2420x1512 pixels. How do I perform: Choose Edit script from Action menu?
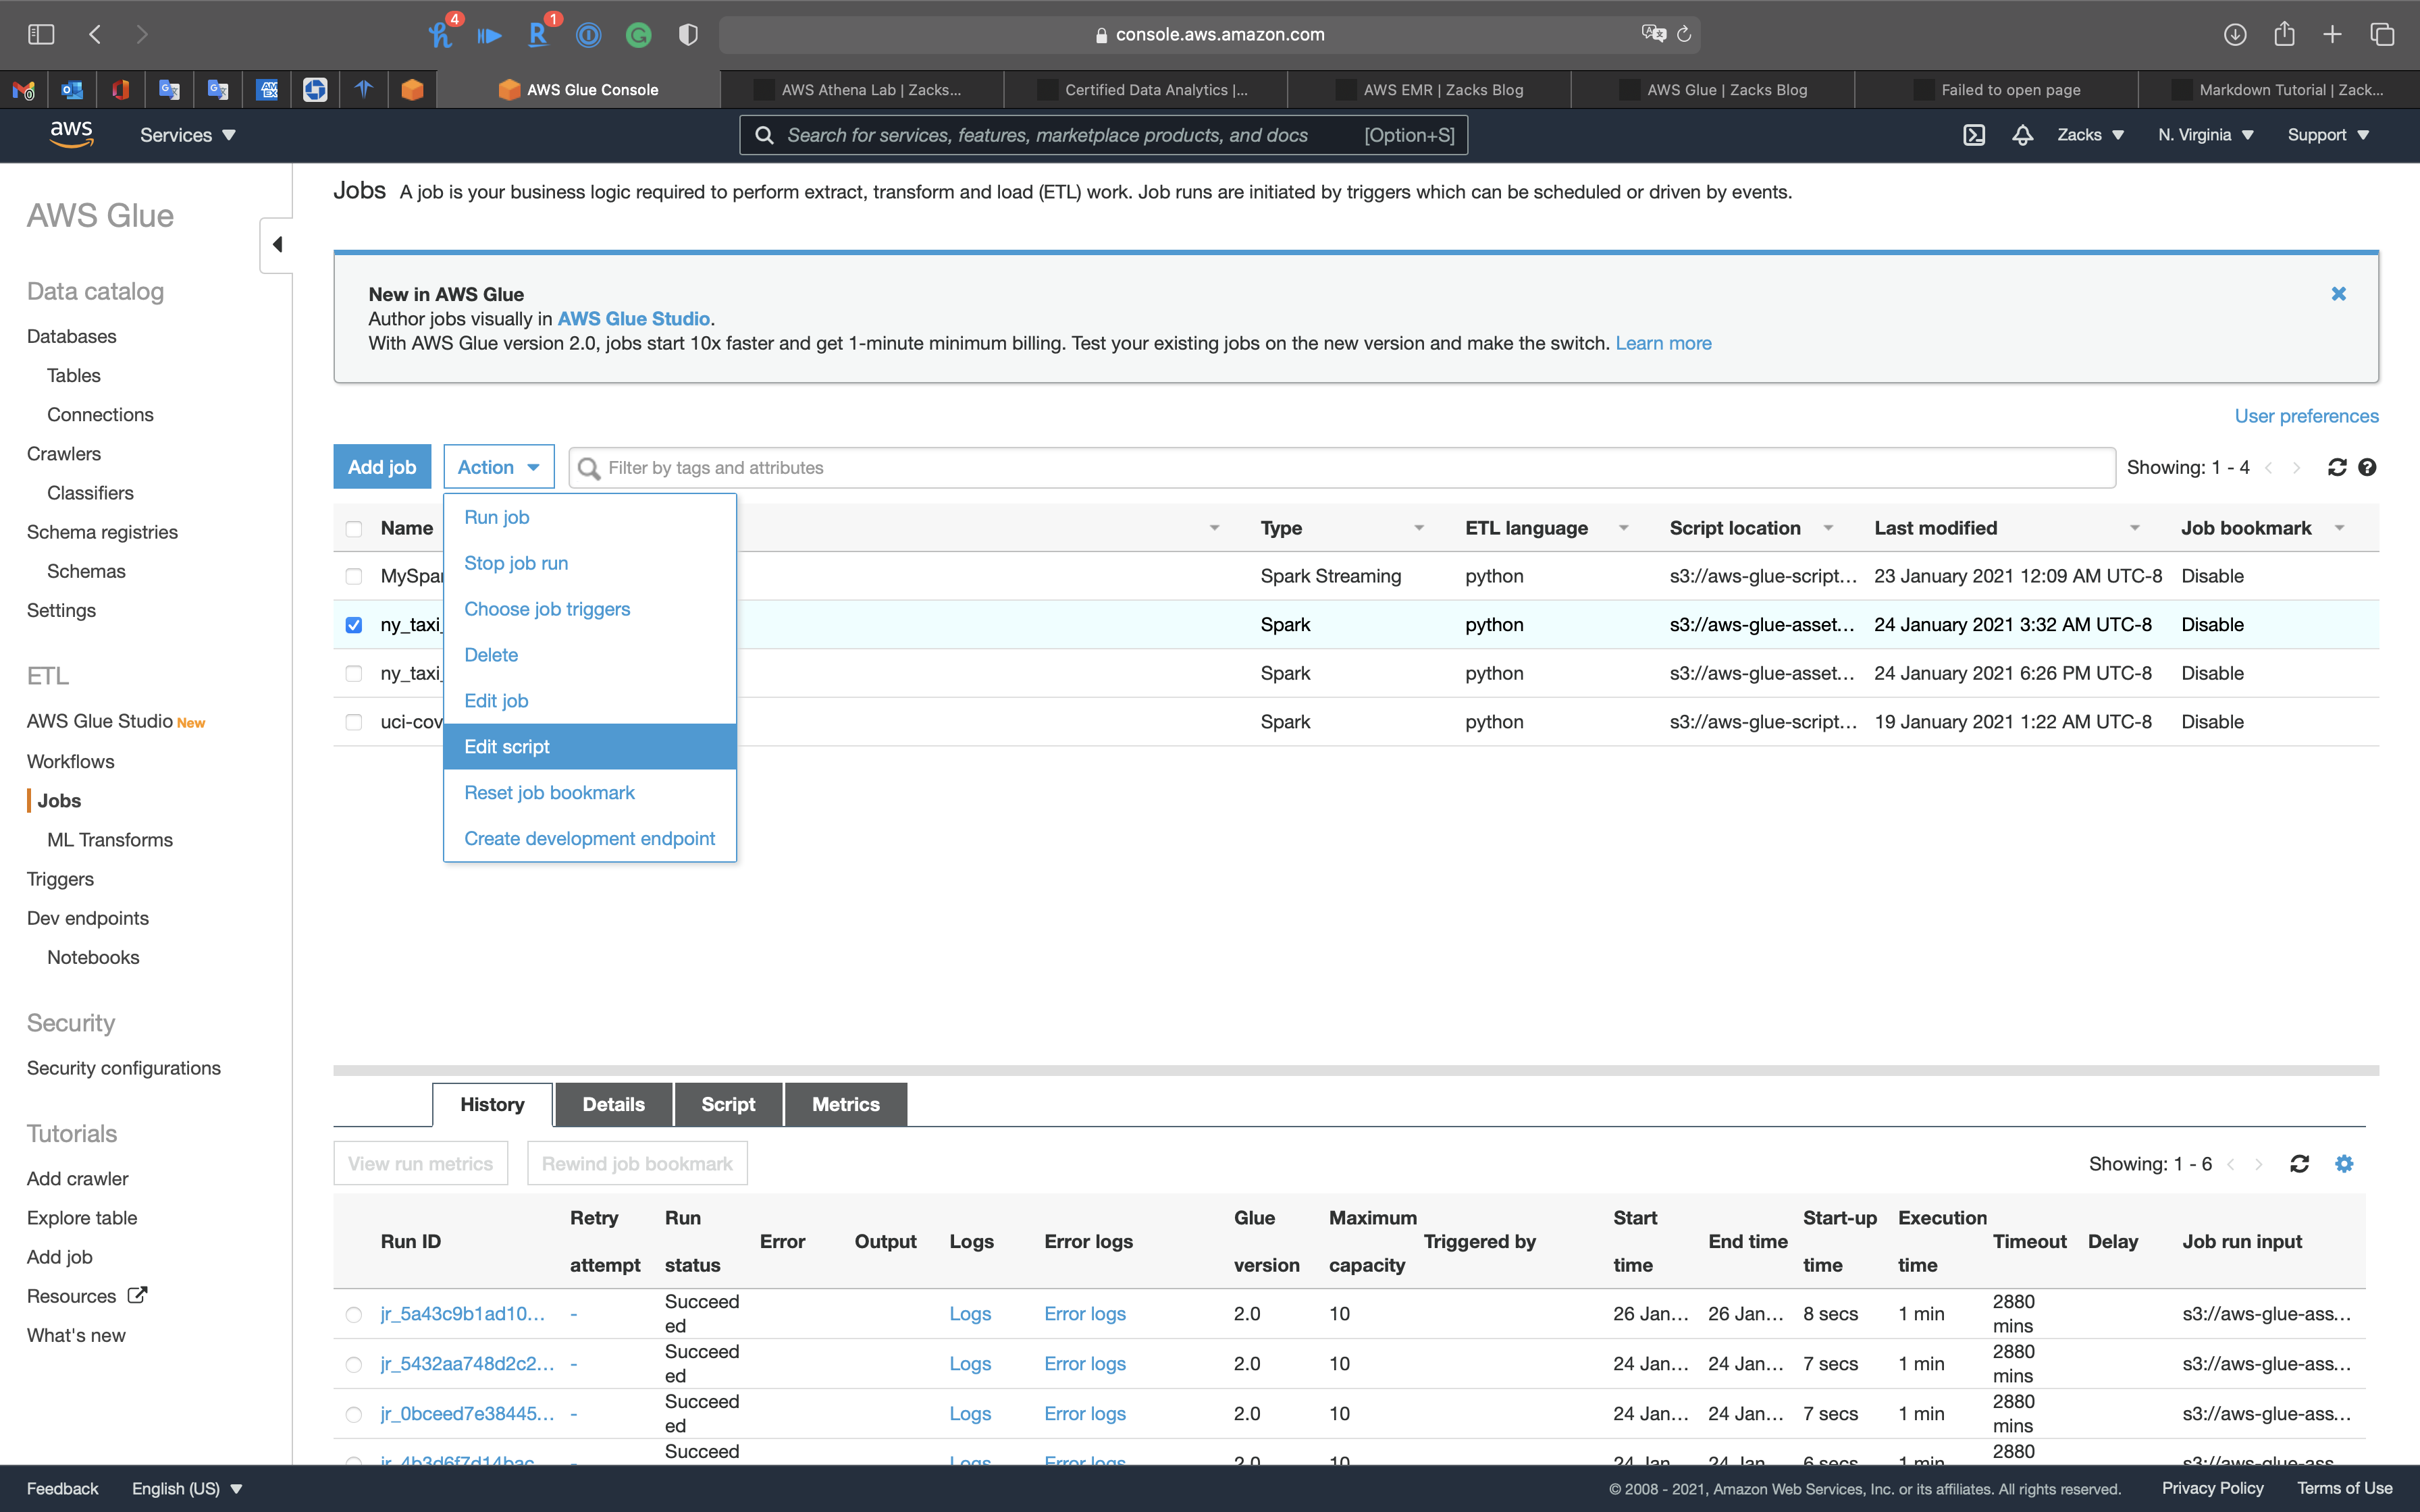[x=507, y=747]
